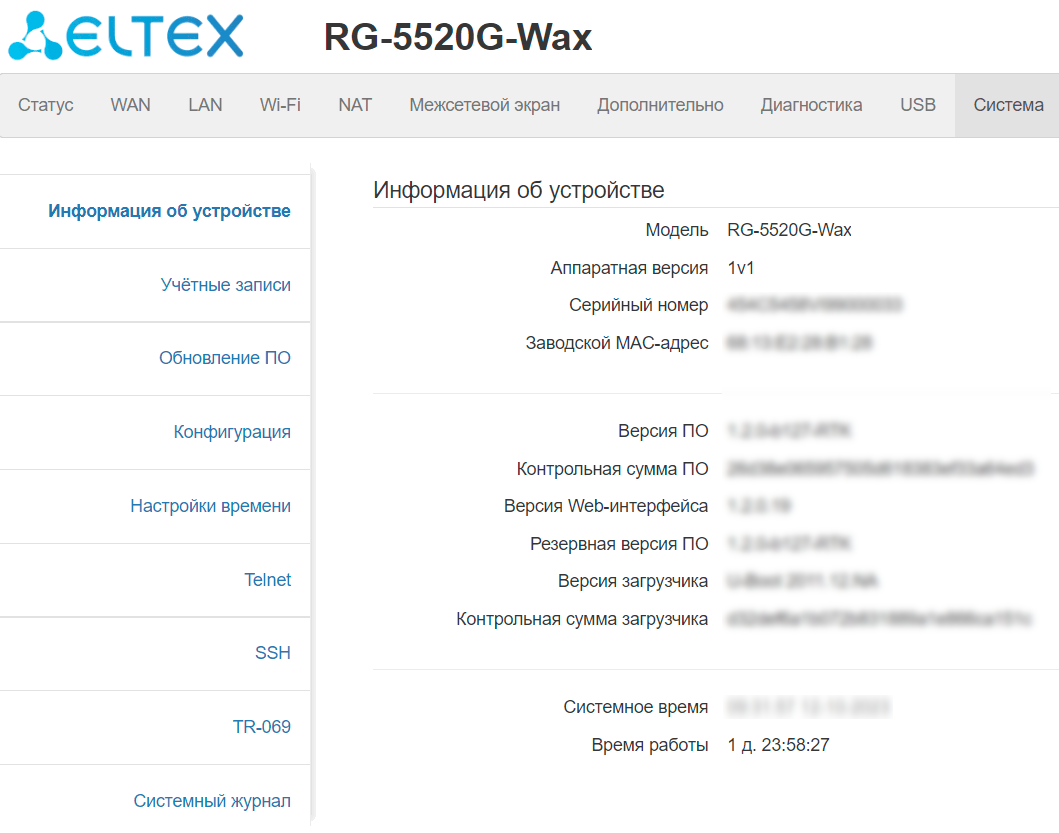Open Обновление ПО section
Screen dimensions: 1059x833
pyautogui.click(x=224, y=358)
